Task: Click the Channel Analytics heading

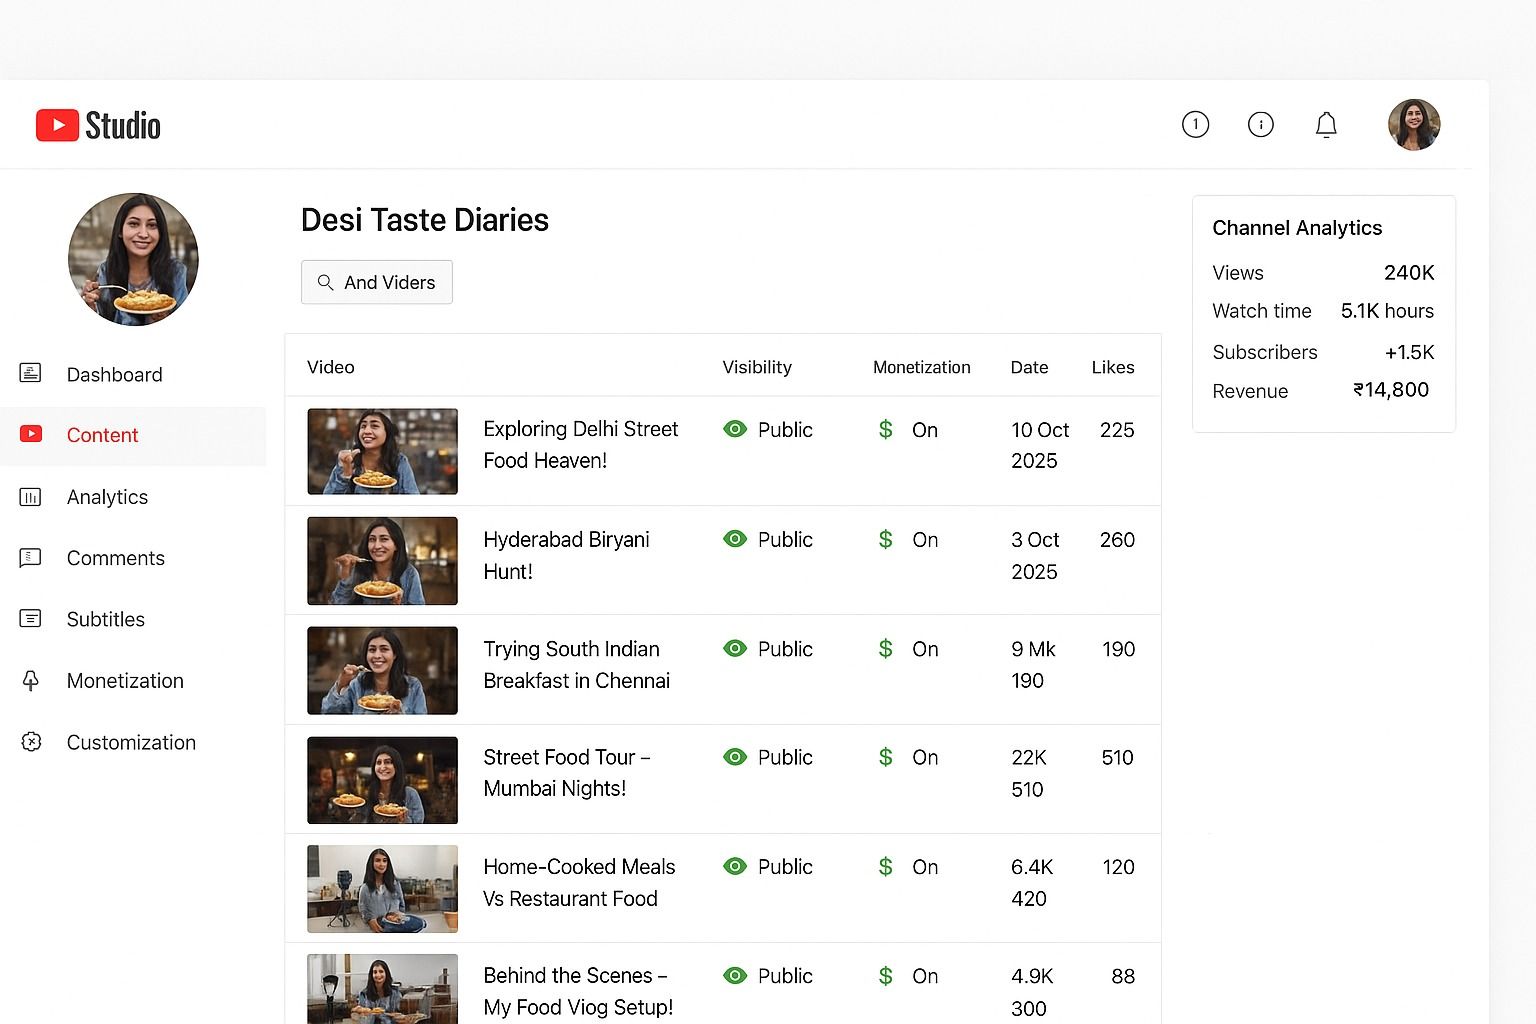Action: (x=1297, y=228)
